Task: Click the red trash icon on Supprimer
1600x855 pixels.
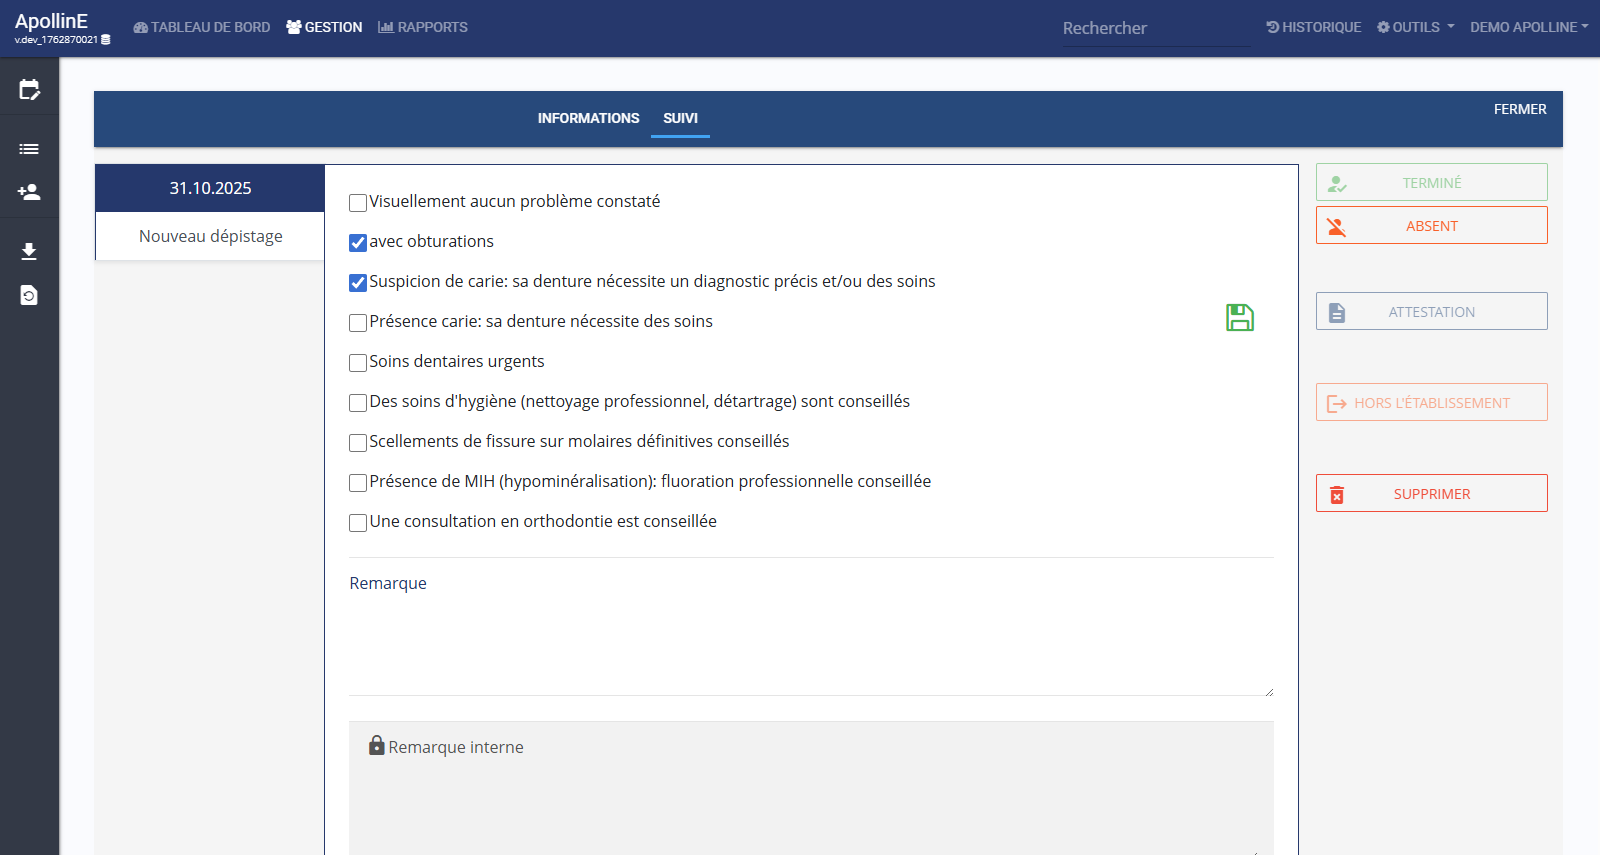Action: (1337, 494)
